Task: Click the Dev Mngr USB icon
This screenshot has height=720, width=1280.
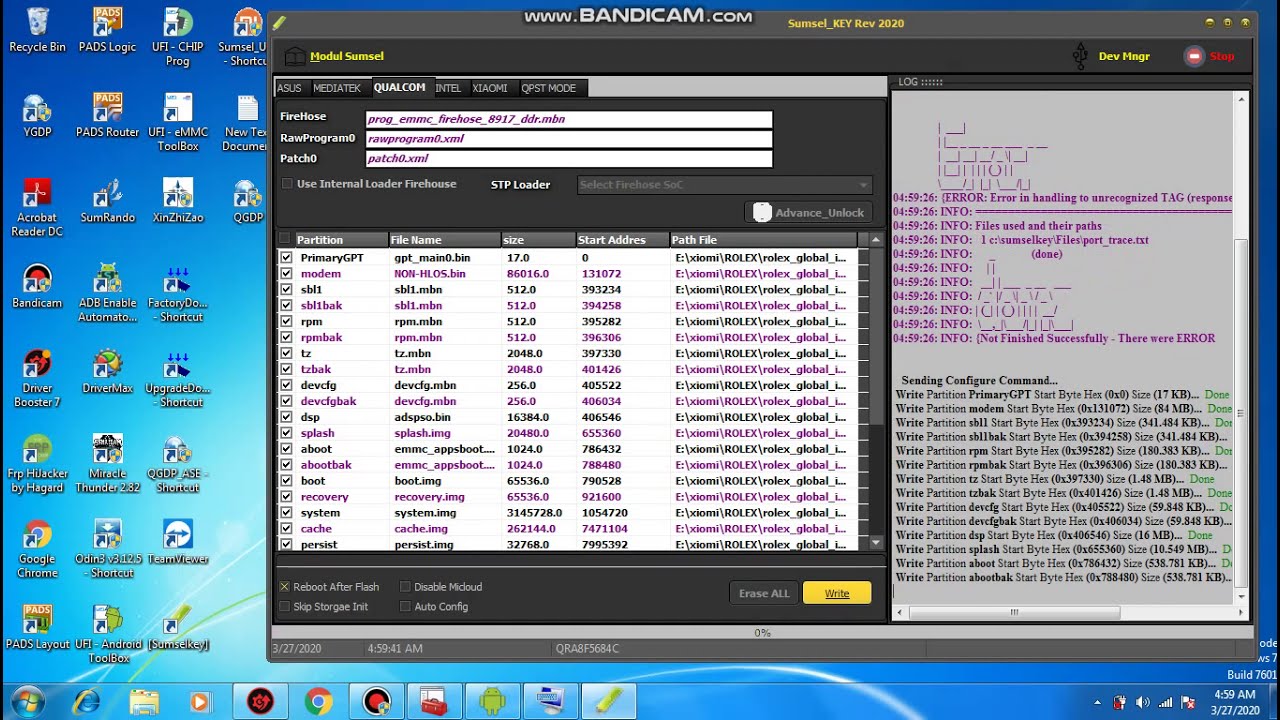Action: (1079, 56)
